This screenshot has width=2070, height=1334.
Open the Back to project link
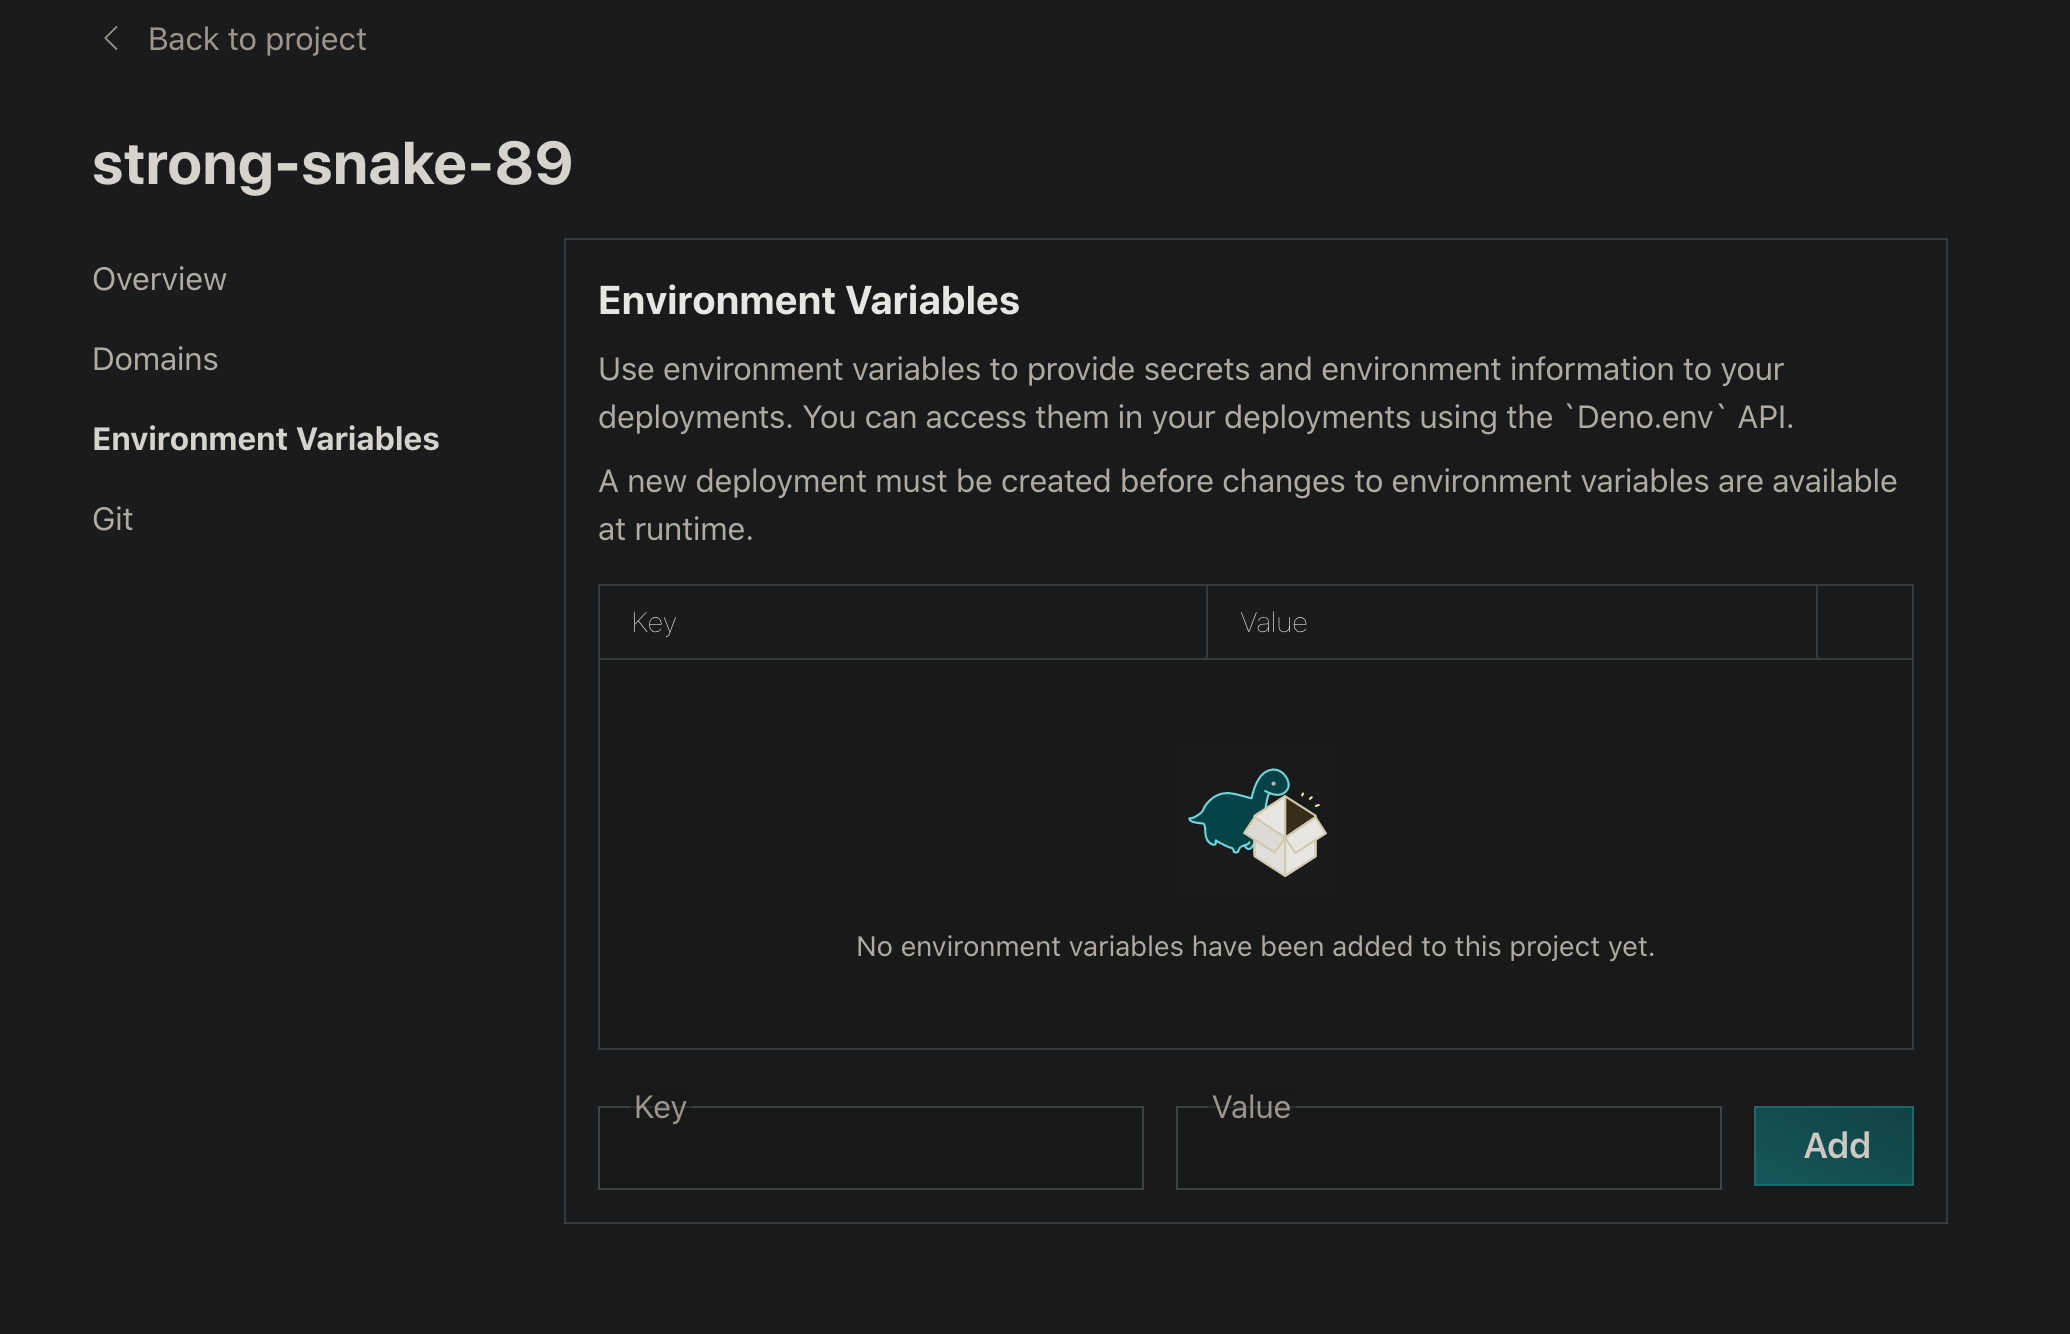[x=256, y=39]
